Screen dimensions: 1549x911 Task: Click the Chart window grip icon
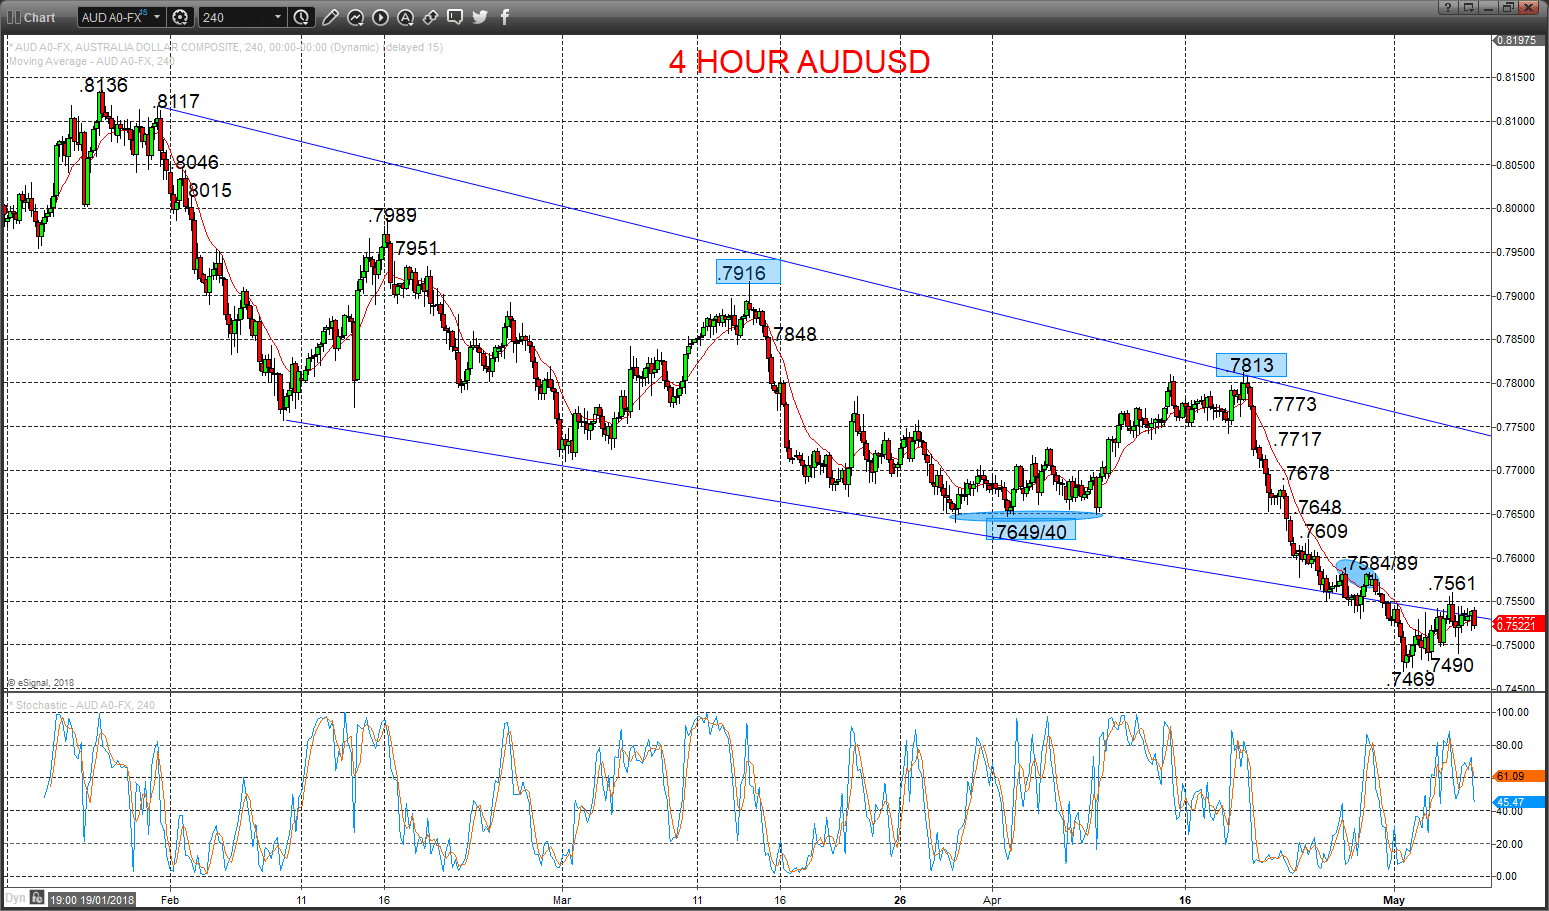pos(14,17)
